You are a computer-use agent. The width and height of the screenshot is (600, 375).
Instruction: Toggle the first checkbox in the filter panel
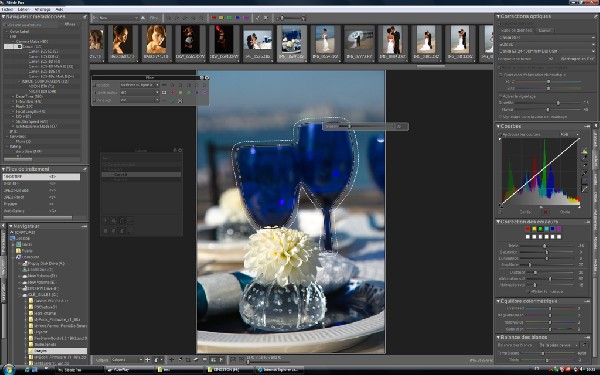click(x=94, y=85)
